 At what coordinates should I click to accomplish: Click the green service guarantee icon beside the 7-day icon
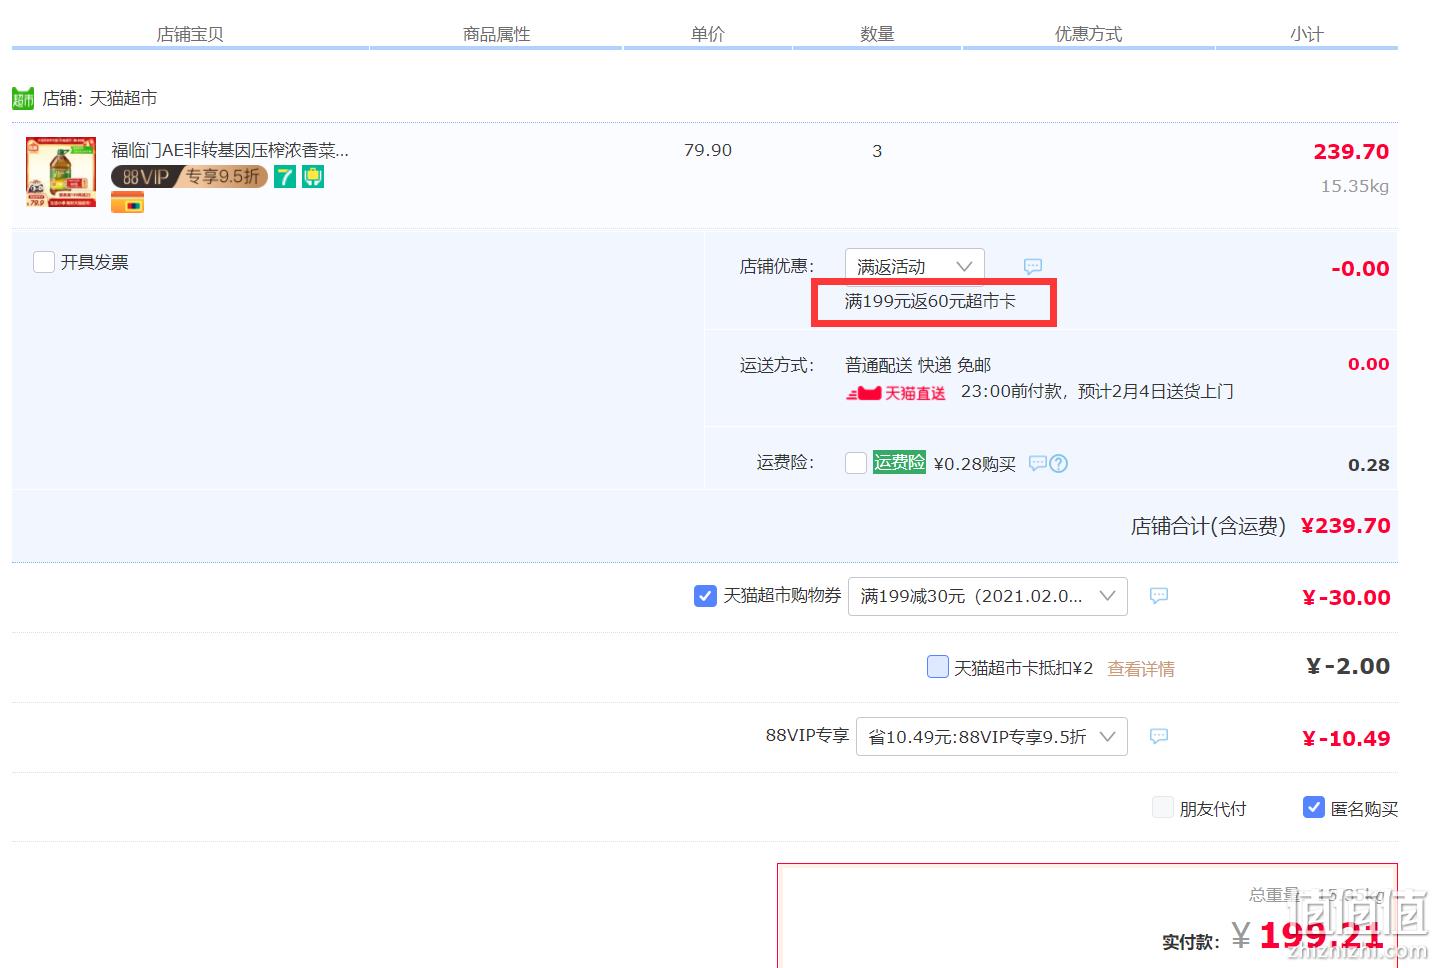313,177
